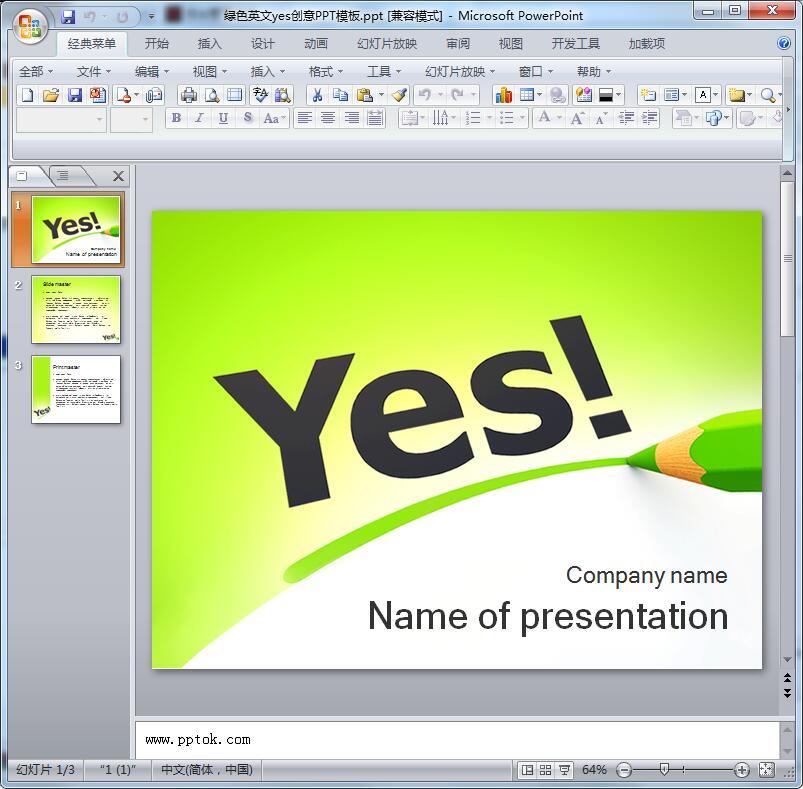Align text right
The height and width of the screenshot is (789, 803).
pos(351,118)
